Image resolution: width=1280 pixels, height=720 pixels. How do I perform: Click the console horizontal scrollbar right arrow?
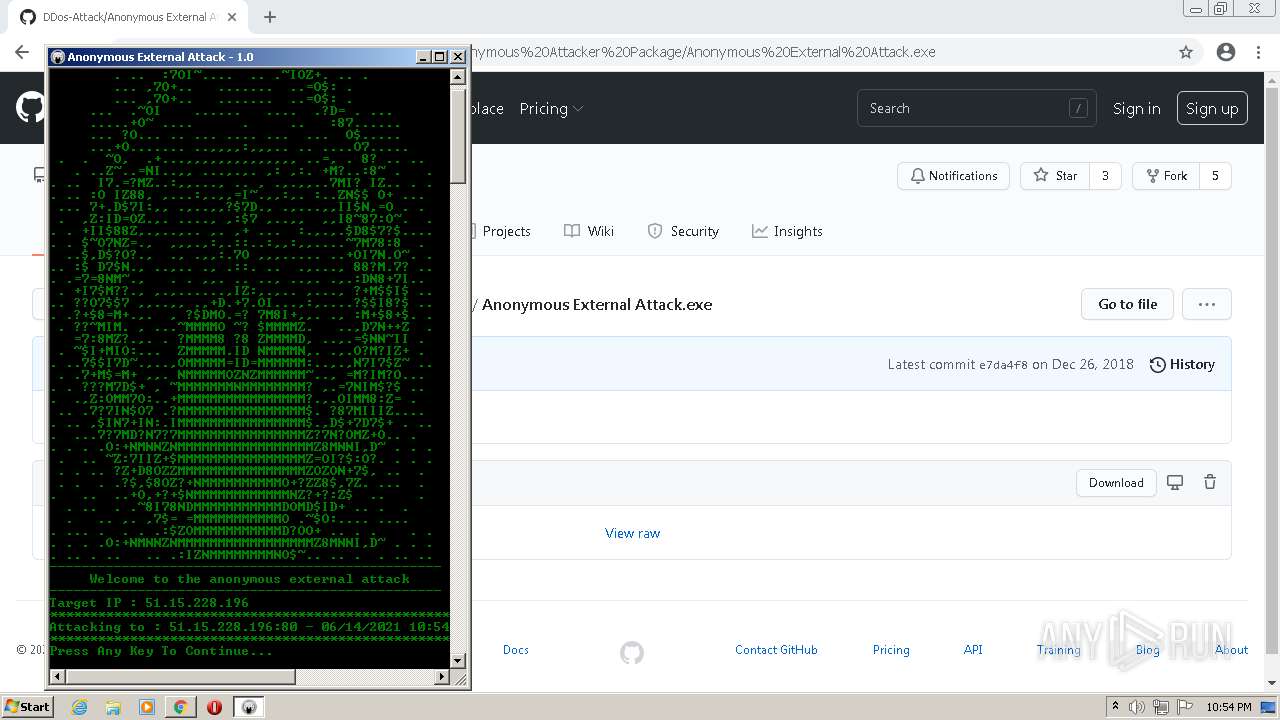point(442,677)
